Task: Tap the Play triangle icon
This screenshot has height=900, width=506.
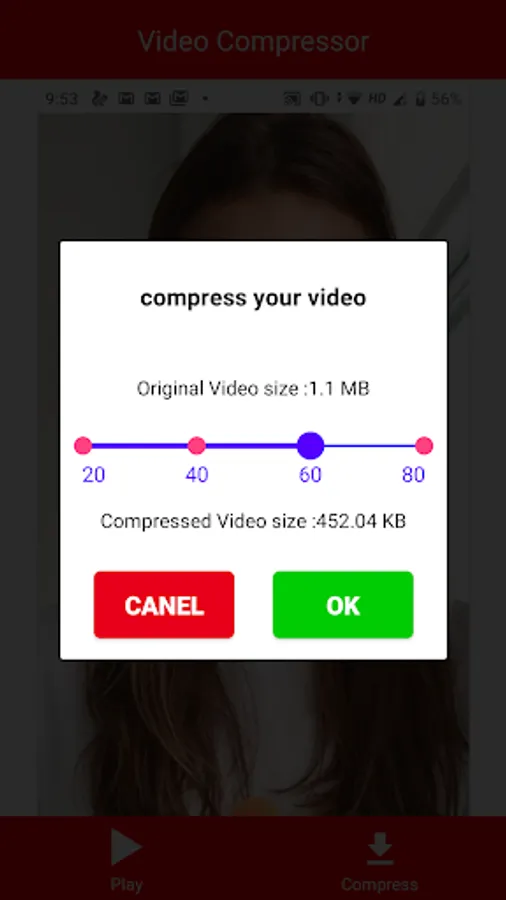Action: 126,846
